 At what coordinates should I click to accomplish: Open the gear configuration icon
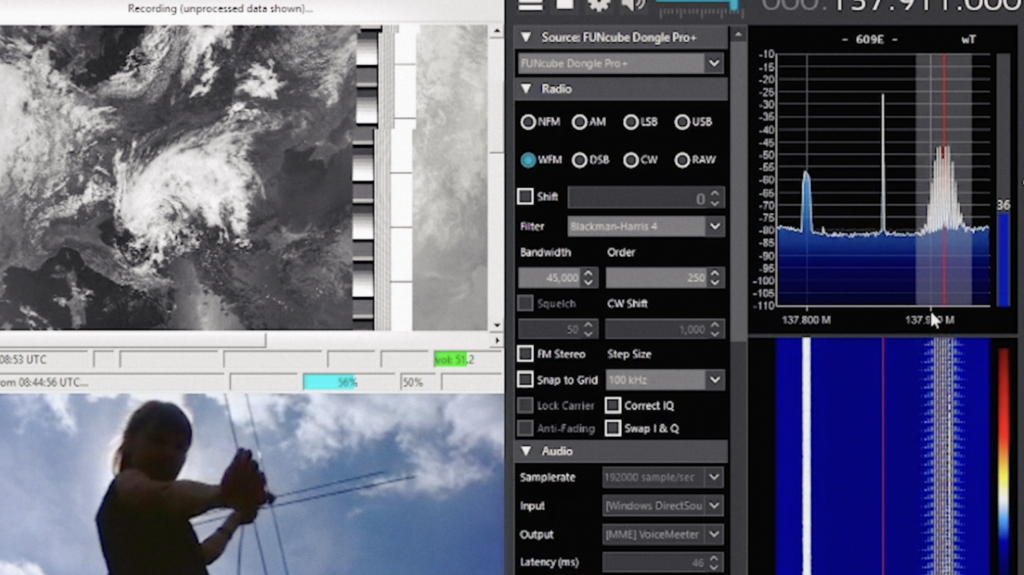coord(598,4)
